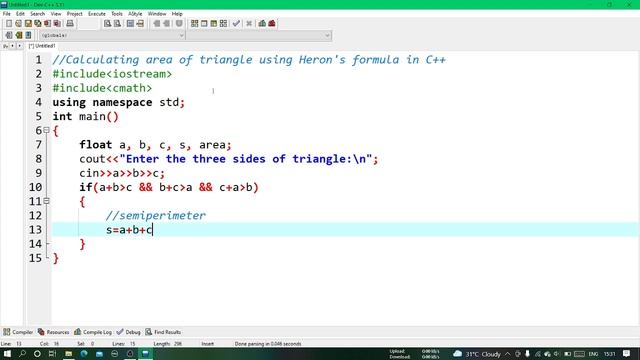Click the '//semiperimeter' comment line
The width and height of the screenshot is (640, 360).
(156, 215)
